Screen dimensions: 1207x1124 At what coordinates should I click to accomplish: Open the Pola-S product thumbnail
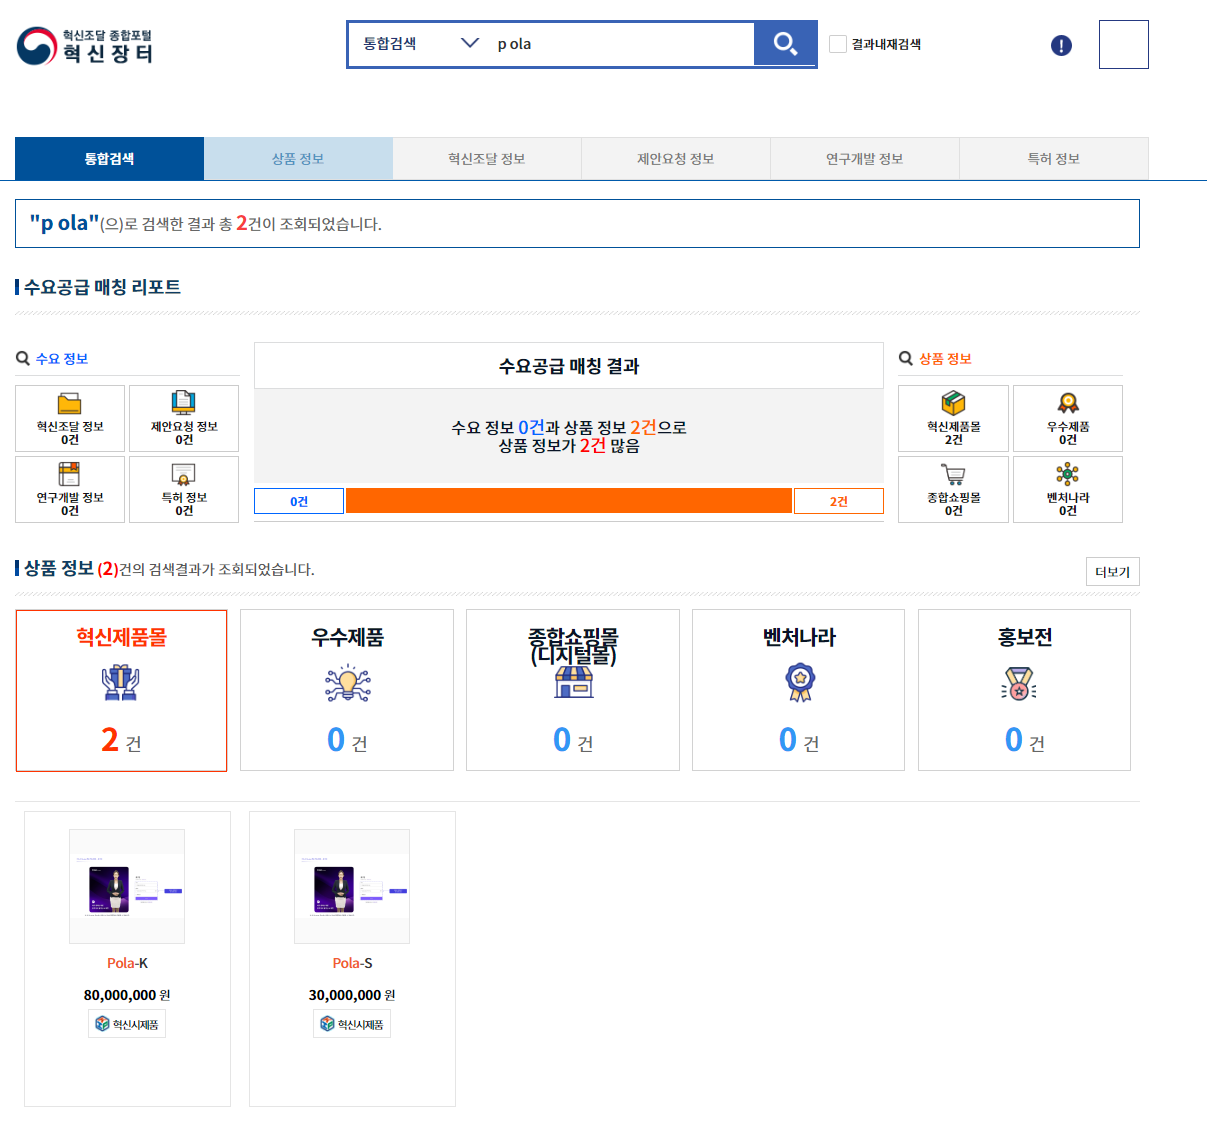pos(352,886)
